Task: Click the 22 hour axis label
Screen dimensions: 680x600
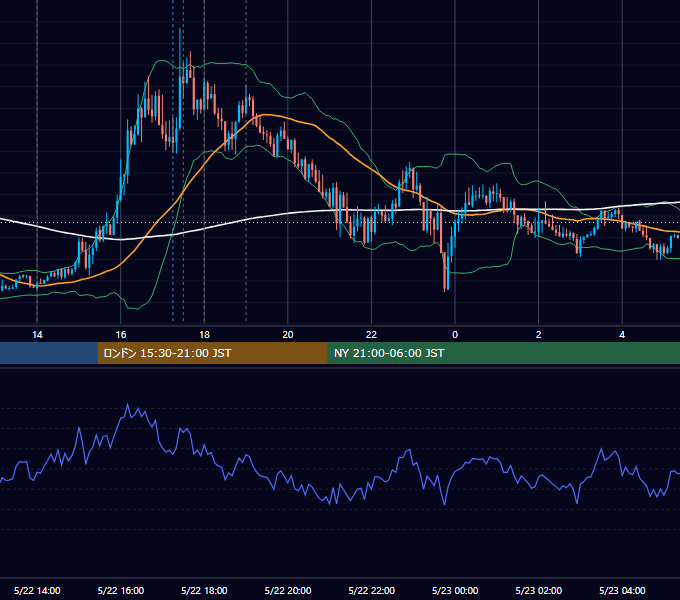Action: tap(371, 335)
